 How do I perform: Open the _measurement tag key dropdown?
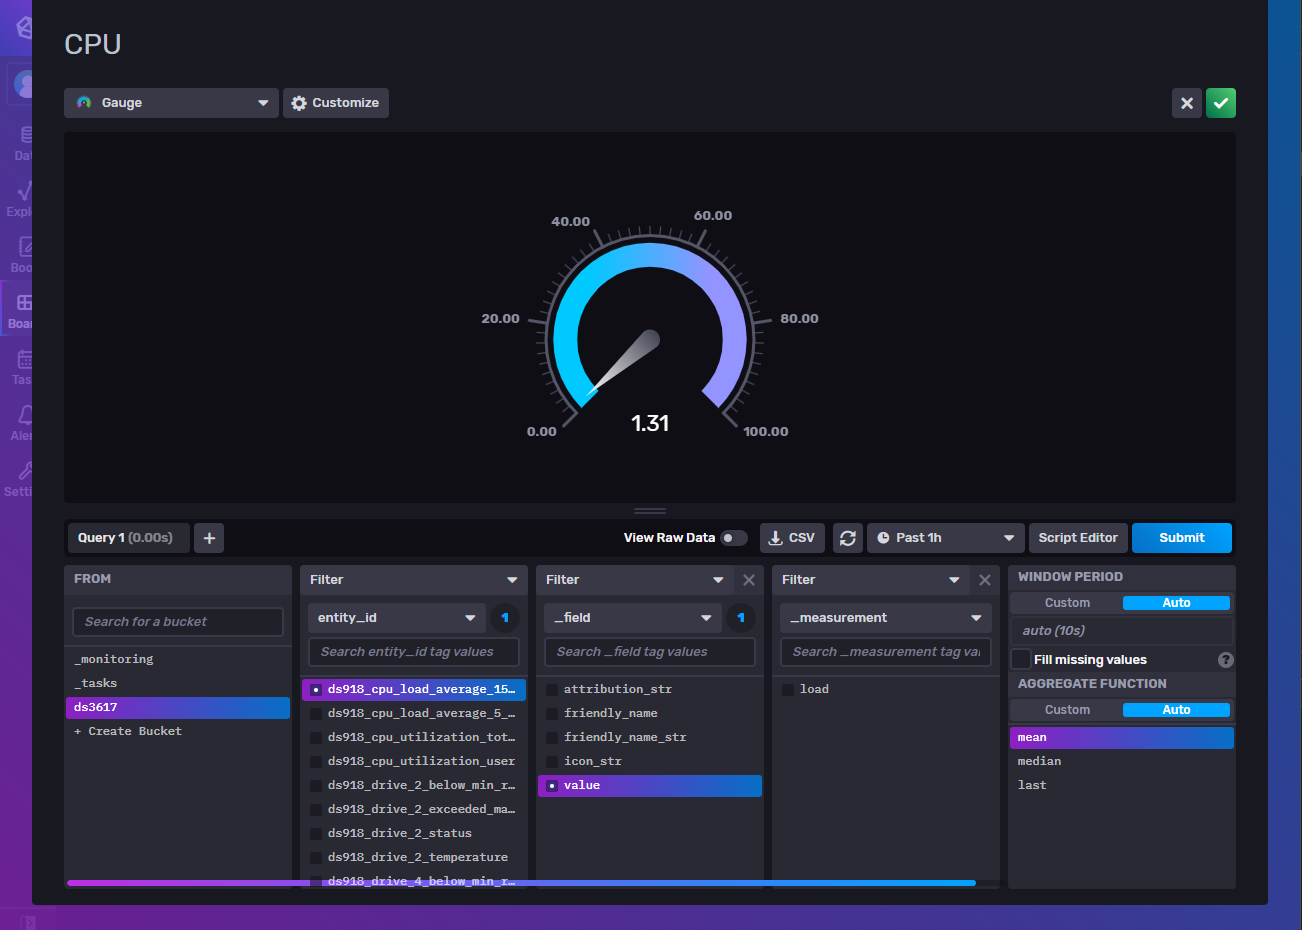point(886,618)
